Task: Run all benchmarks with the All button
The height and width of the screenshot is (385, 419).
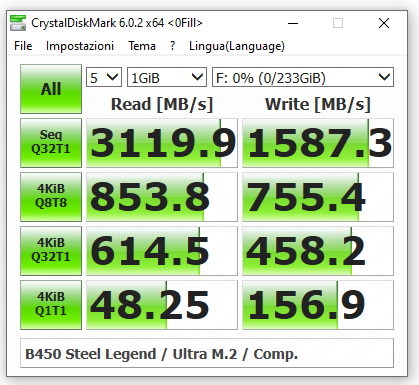Action: click(51, 89)
